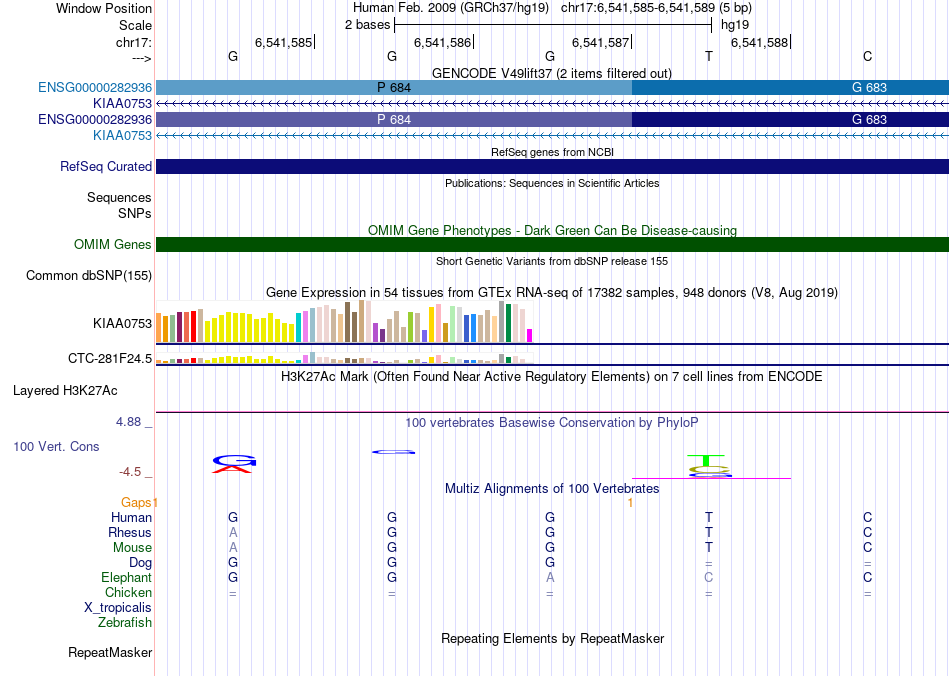
Task: Click the 6,541,586 coordinate tick label
Action: (x=442, y=42)
